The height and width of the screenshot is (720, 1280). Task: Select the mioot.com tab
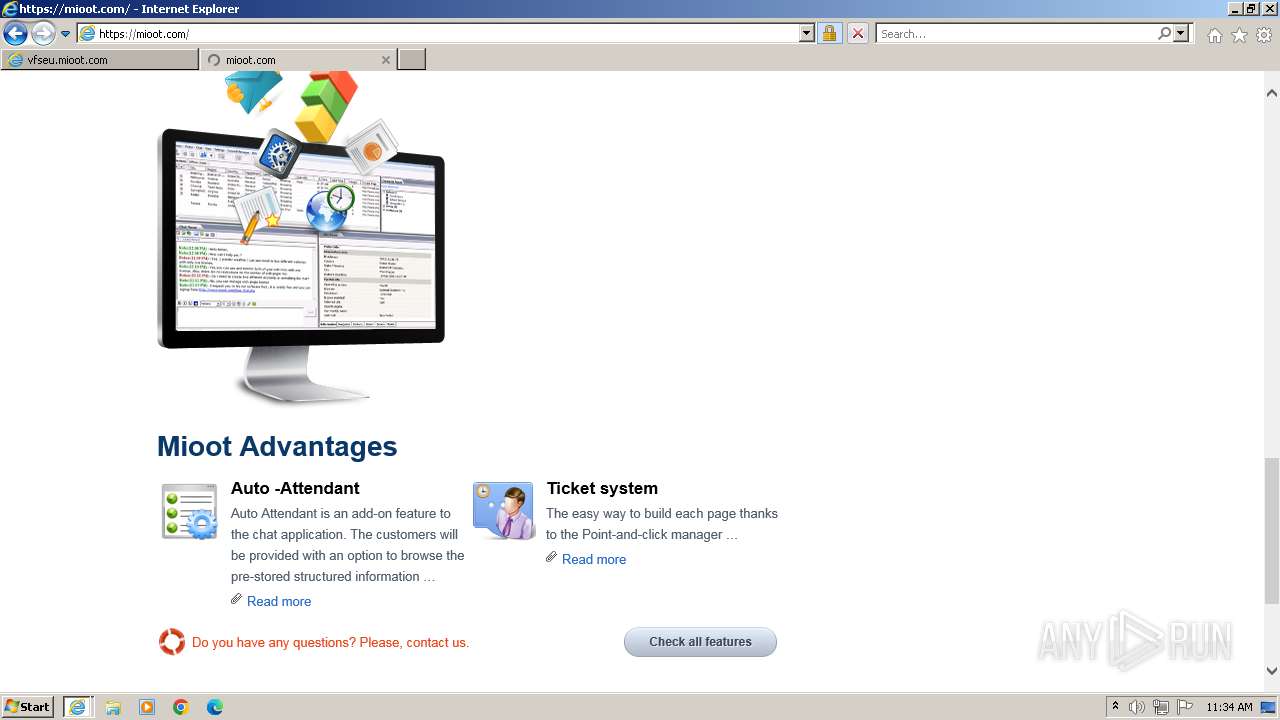[x=290, y=60]
